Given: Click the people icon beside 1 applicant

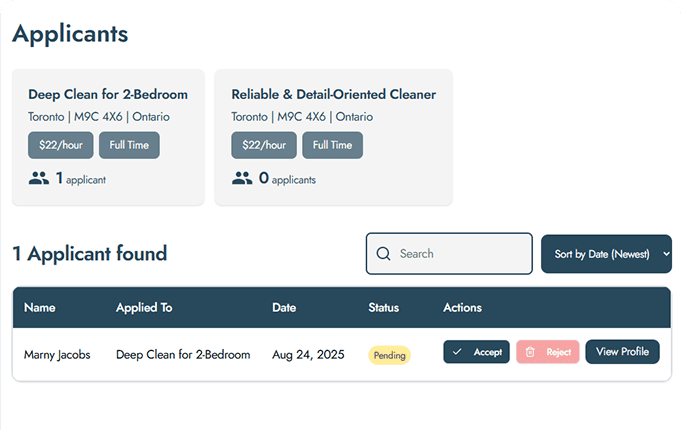Looking at the screenshot, I should click(x=39, y=179).
